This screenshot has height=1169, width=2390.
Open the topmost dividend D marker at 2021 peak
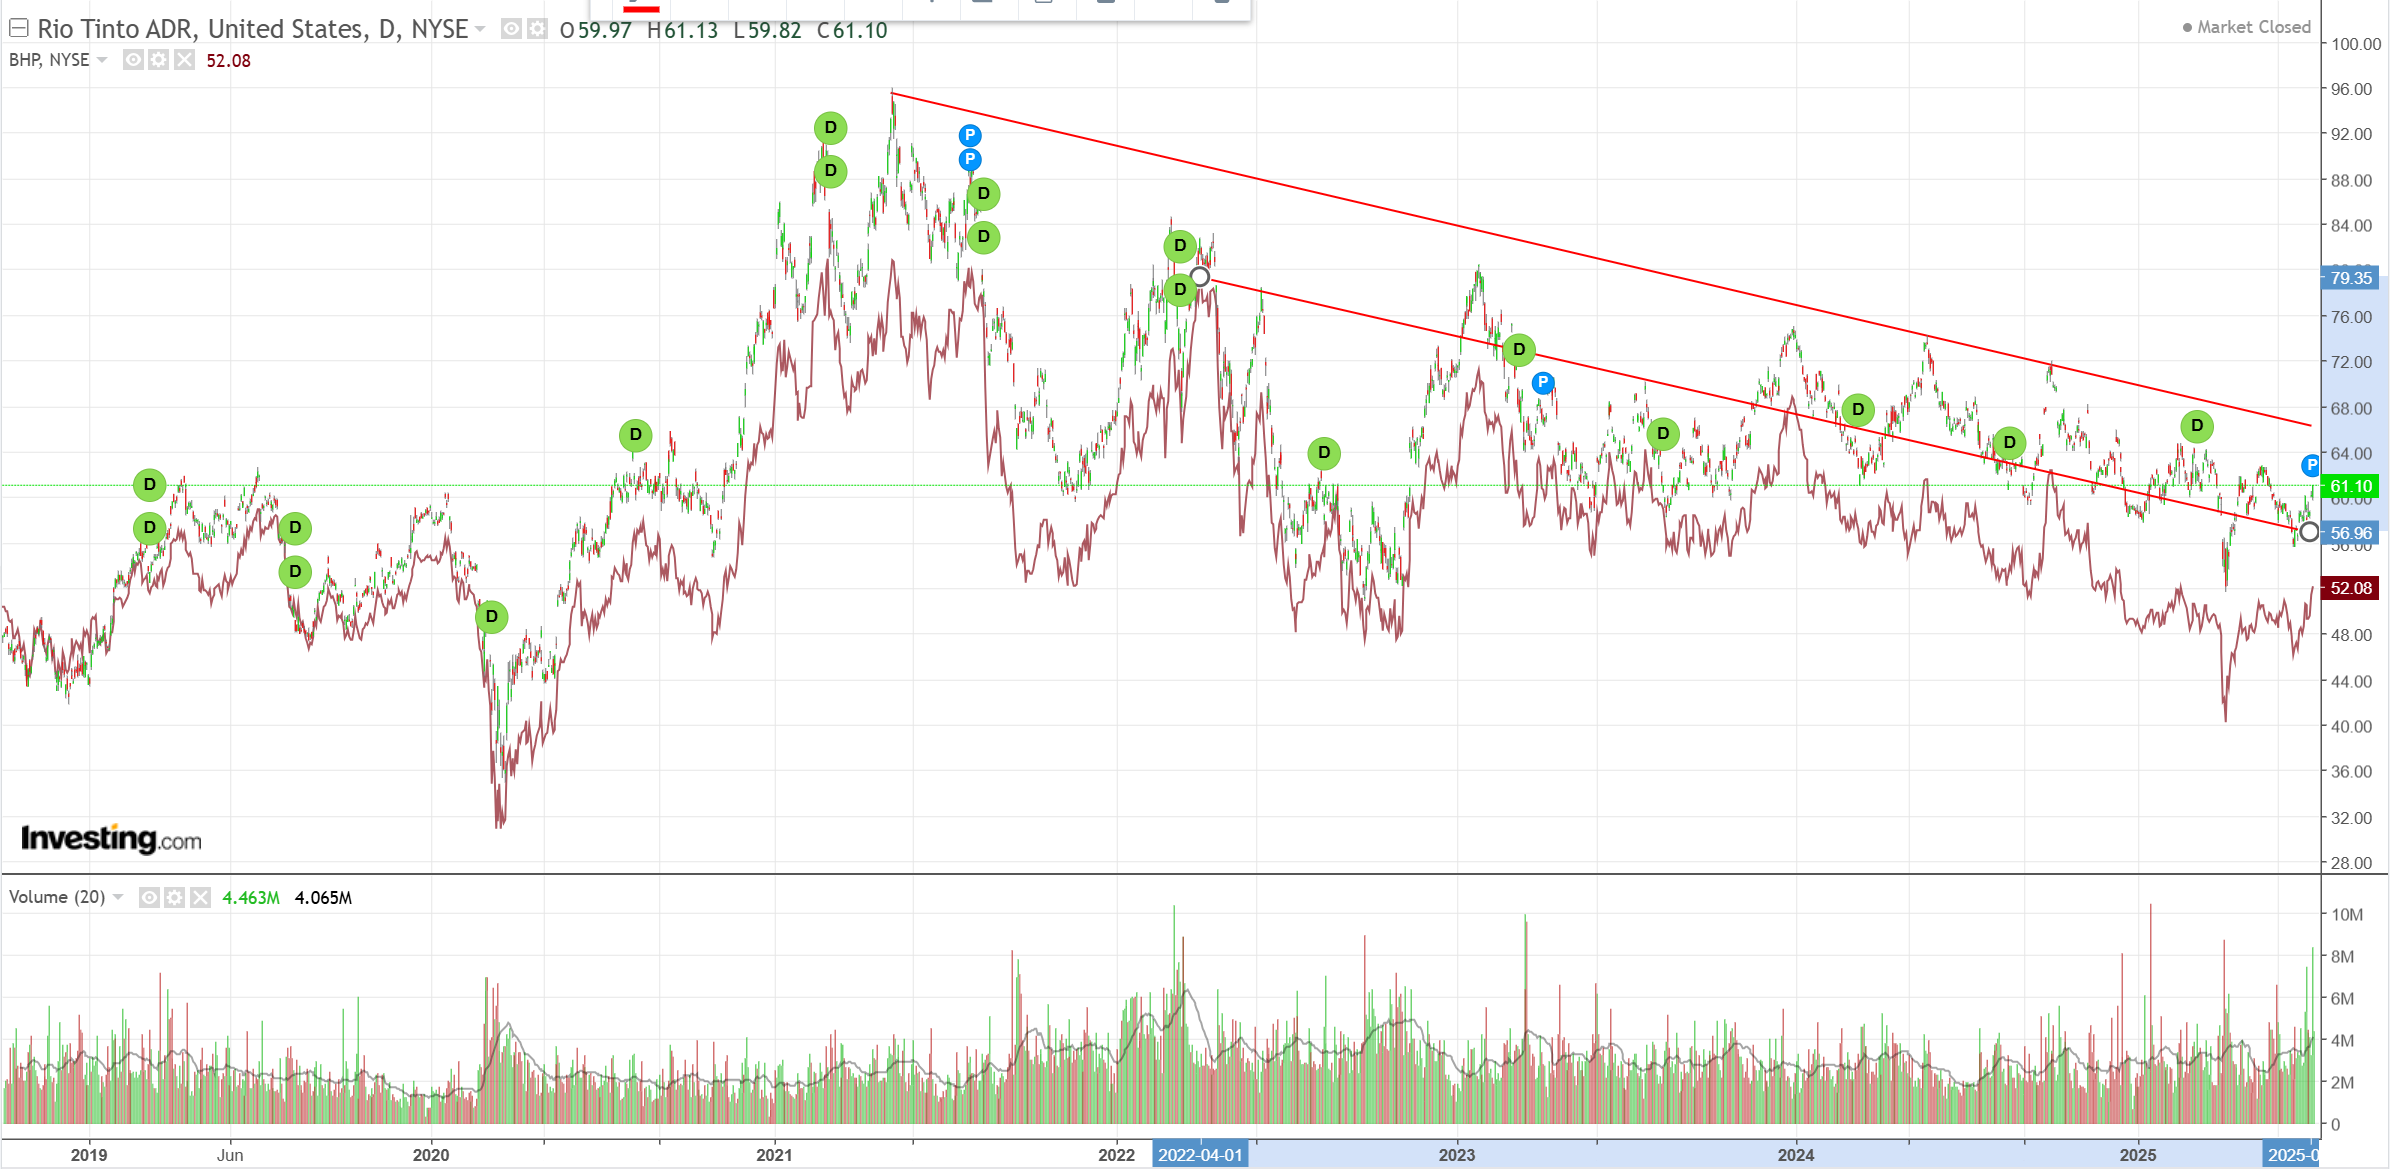pos(830,128)
